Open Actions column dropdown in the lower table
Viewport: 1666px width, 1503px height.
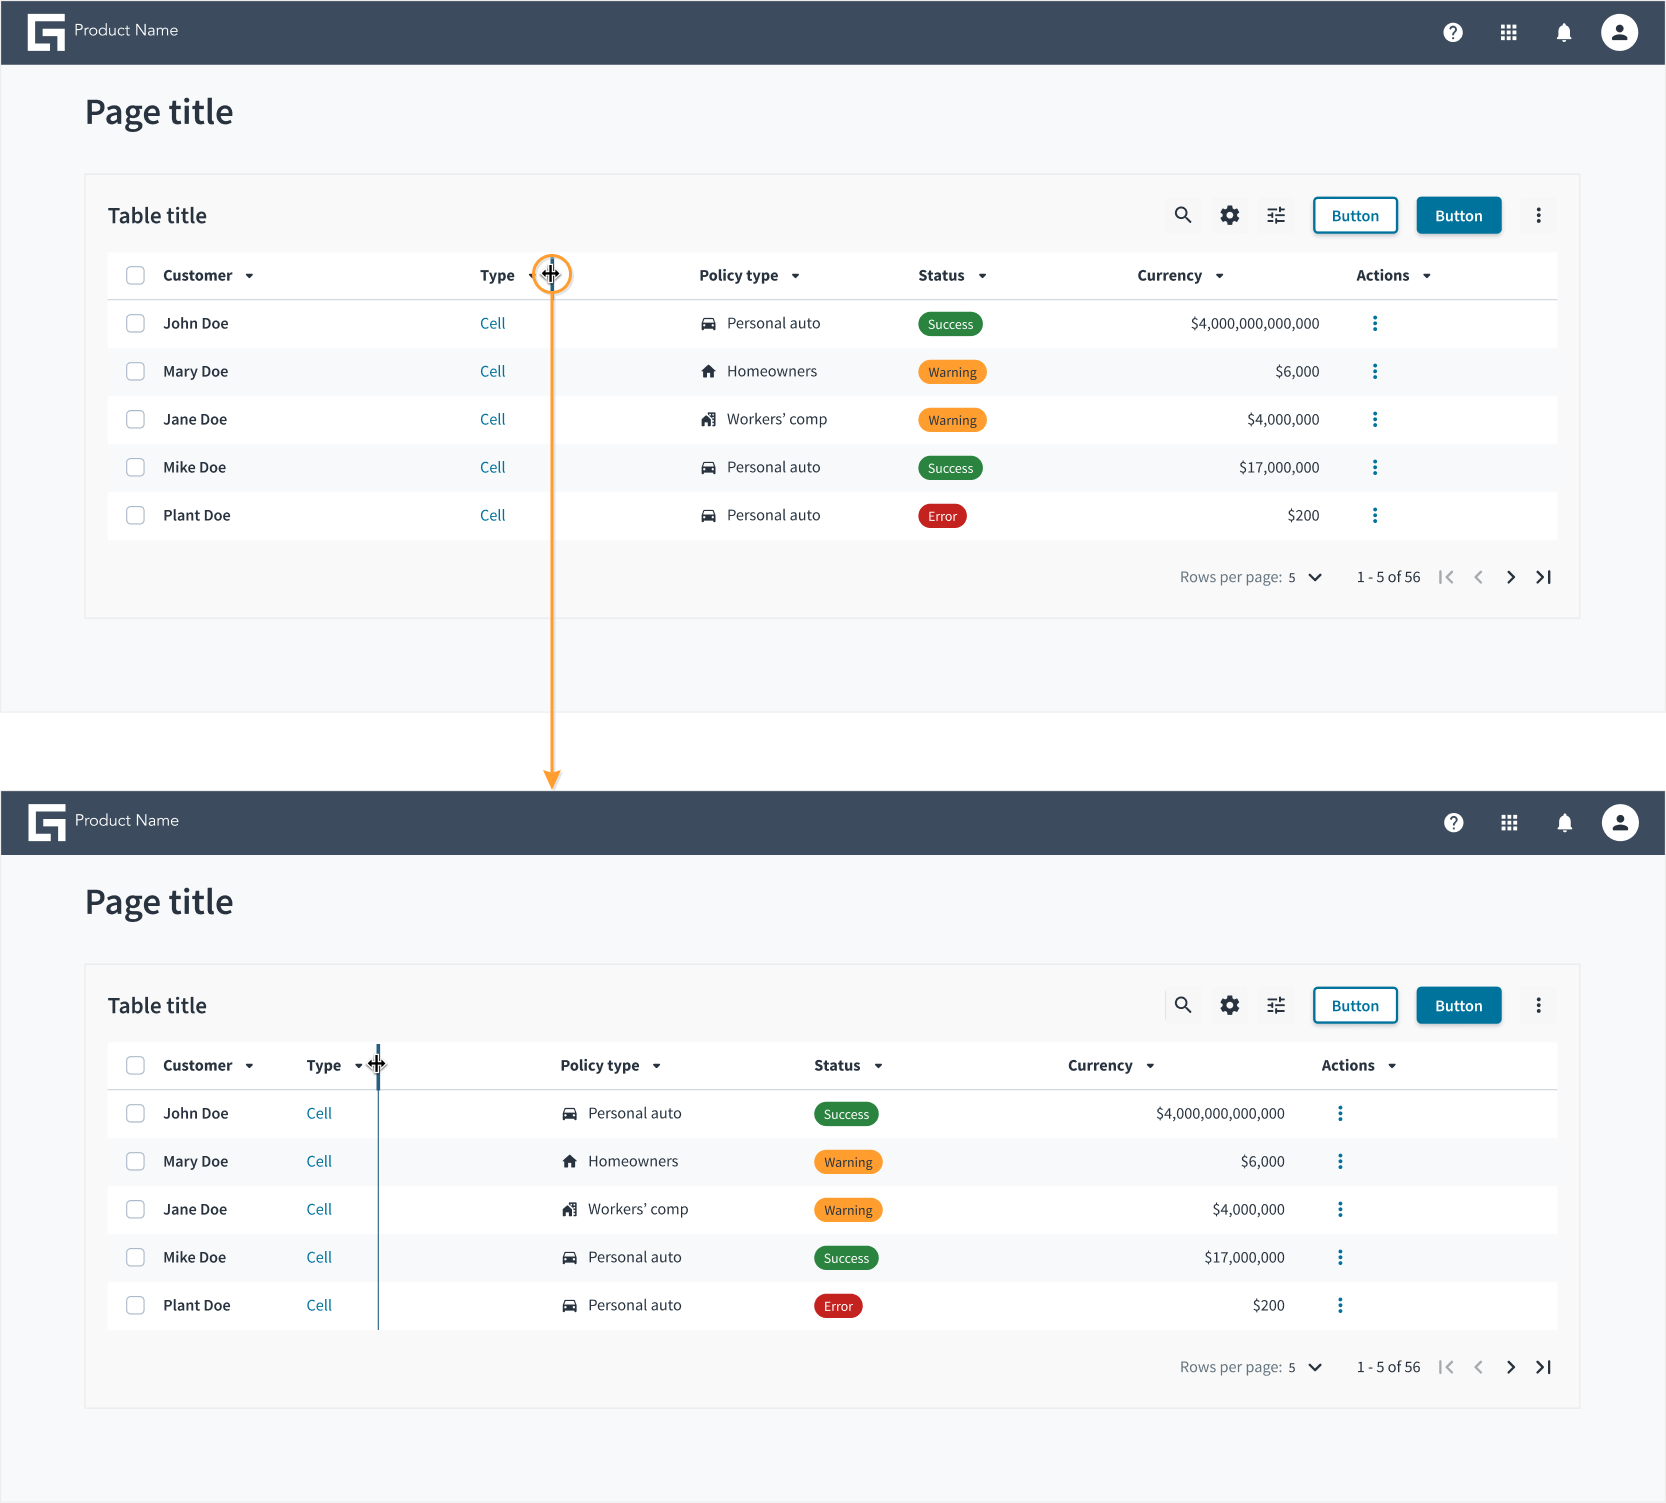[x=1392, y=1066]
